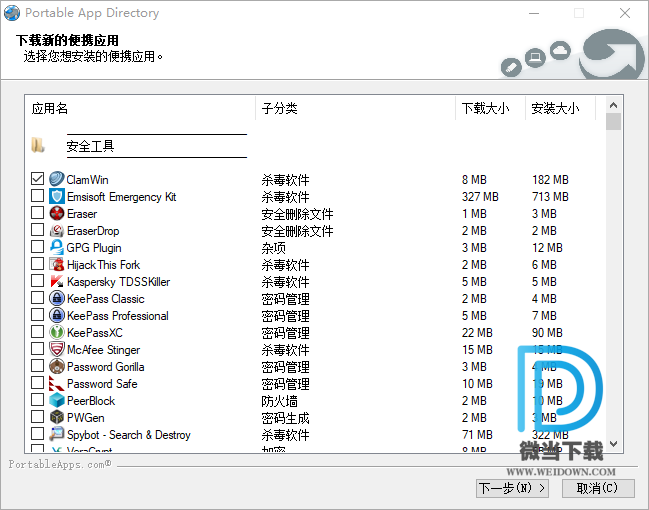Click the ClamWin app icon

click(x=57, y=179)
